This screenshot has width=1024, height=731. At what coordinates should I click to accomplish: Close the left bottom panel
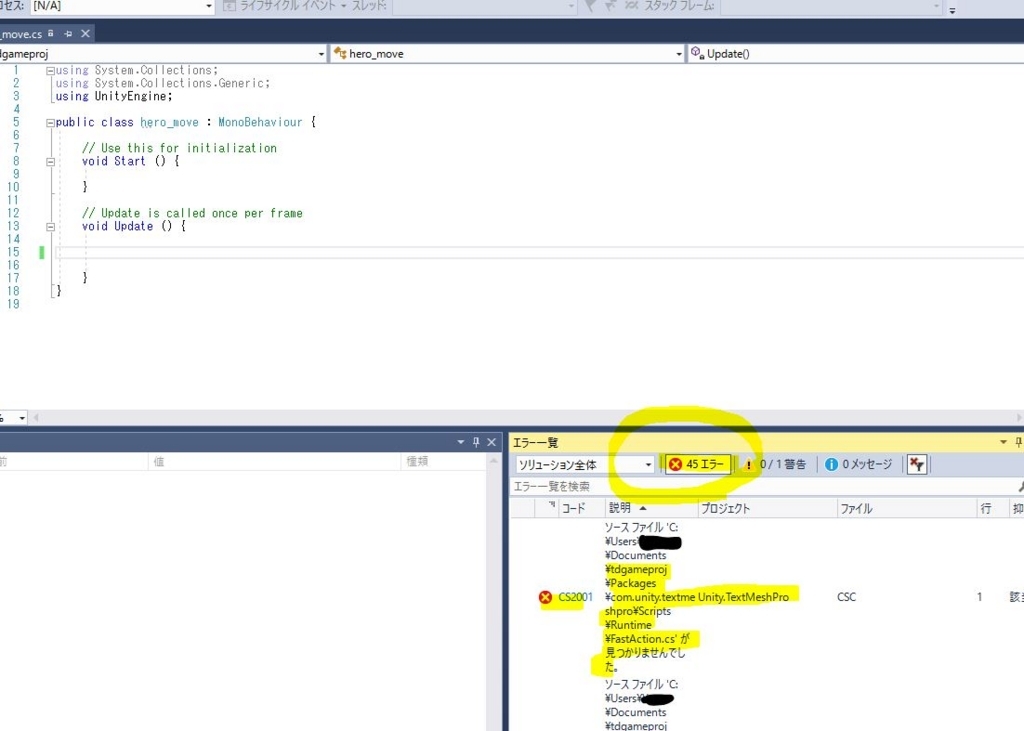(x=492, y=442)
